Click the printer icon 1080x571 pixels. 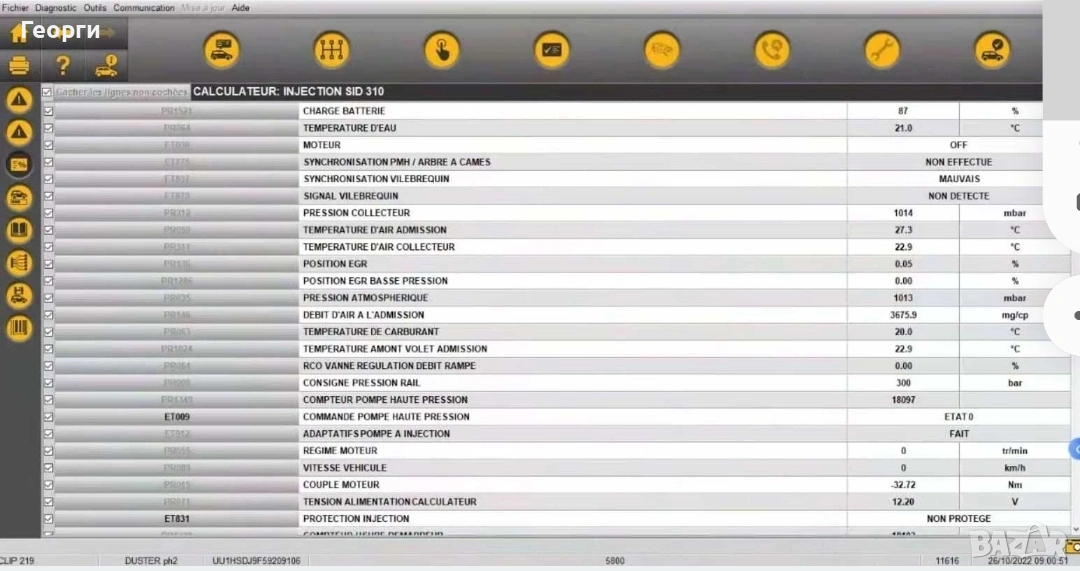click(19, 67)
